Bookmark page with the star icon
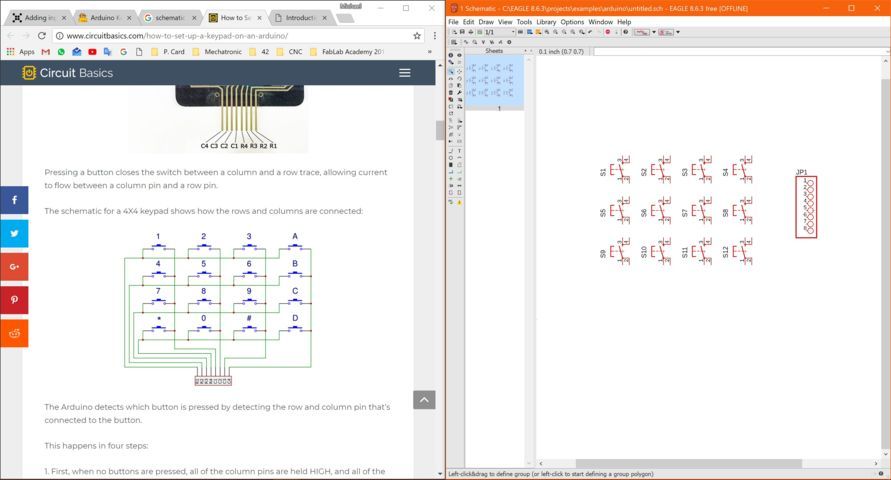 pos(417,36)
